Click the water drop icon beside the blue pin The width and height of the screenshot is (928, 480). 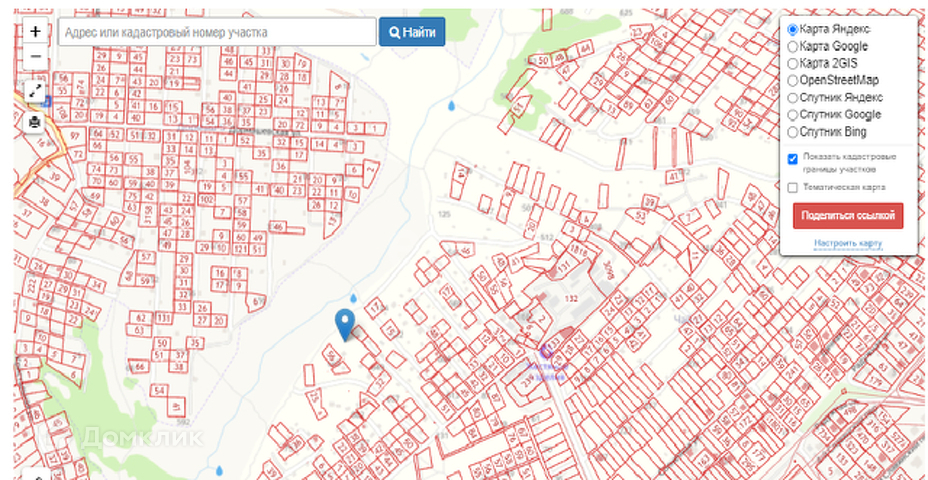[353, 298]
